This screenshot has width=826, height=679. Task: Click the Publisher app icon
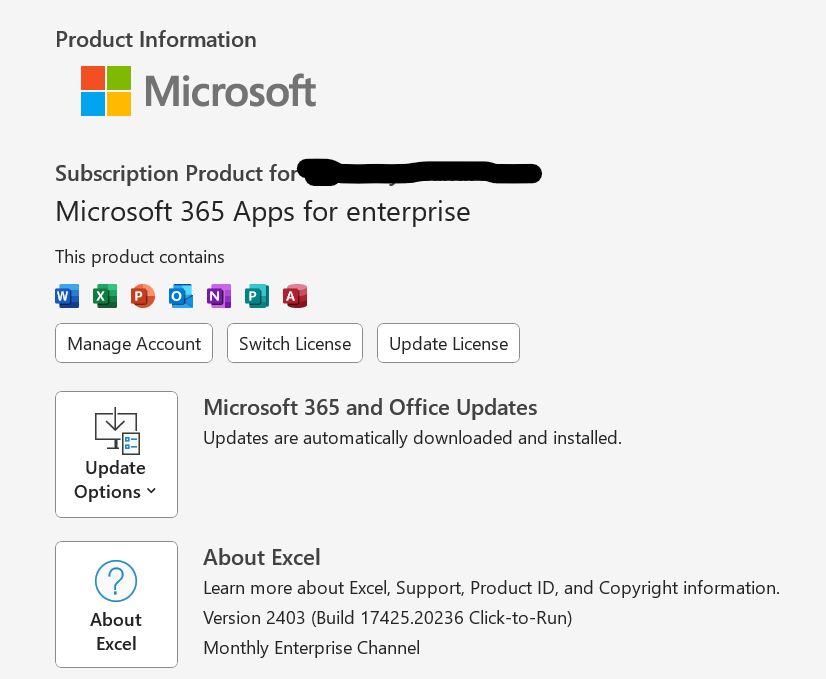[256, 296]
